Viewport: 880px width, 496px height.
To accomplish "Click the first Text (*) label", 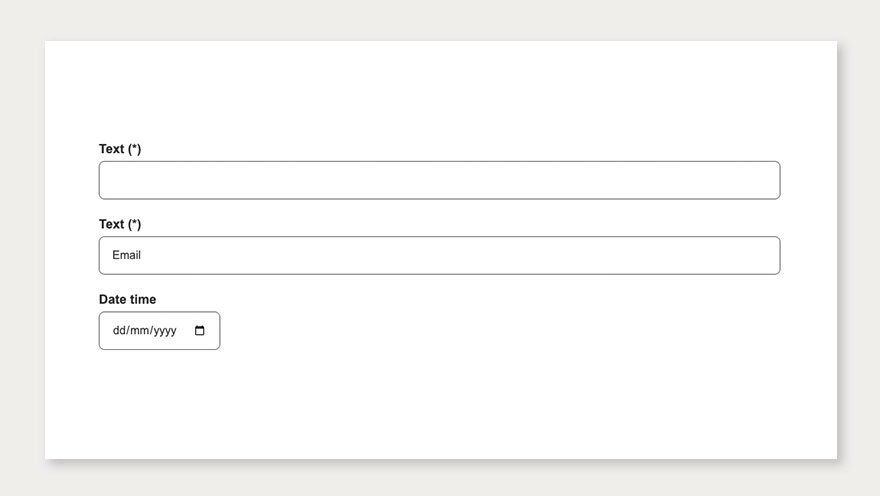I will click(x=119, y=149).
